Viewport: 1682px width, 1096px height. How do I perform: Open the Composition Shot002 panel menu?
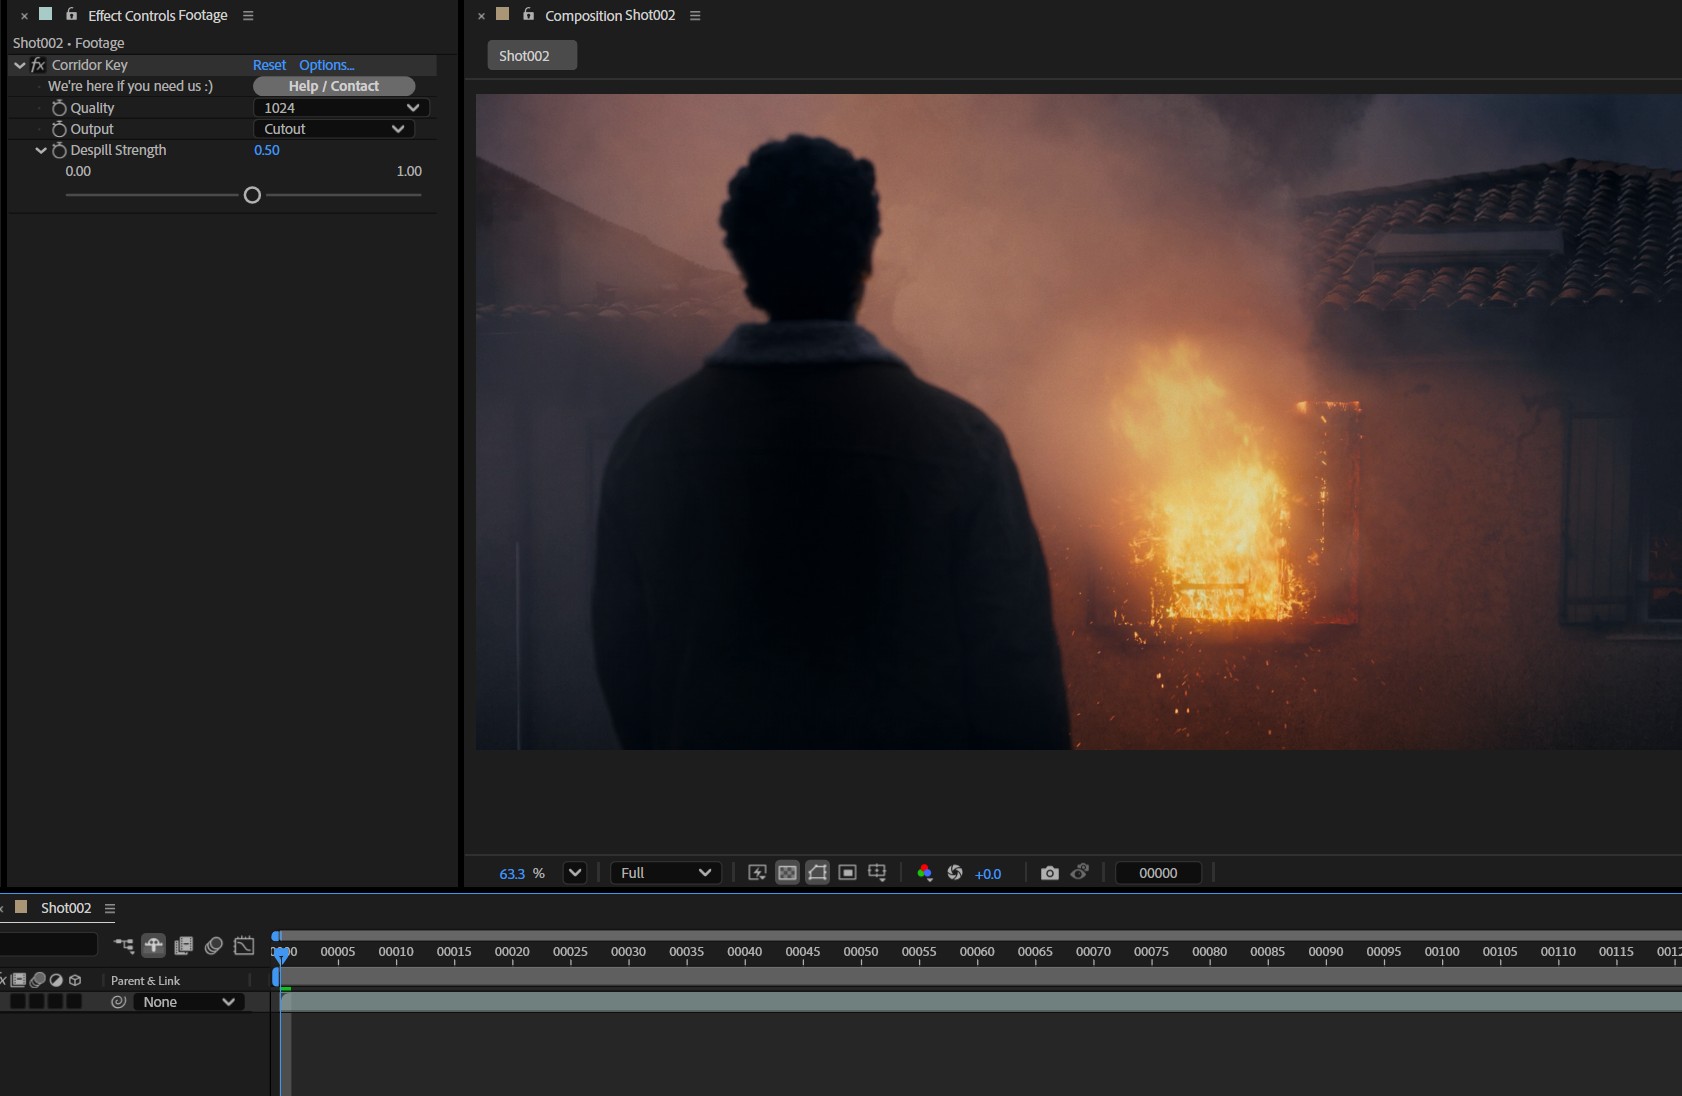point(695,16)
